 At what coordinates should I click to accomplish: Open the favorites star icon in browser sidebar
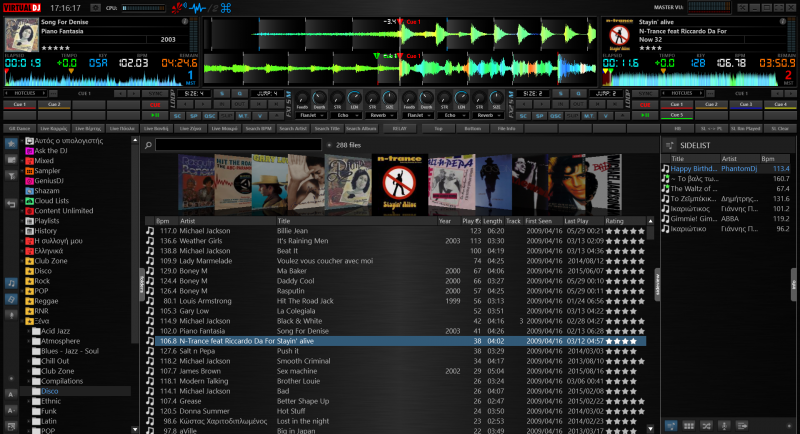pyautogui.click(x=11, y=144)
